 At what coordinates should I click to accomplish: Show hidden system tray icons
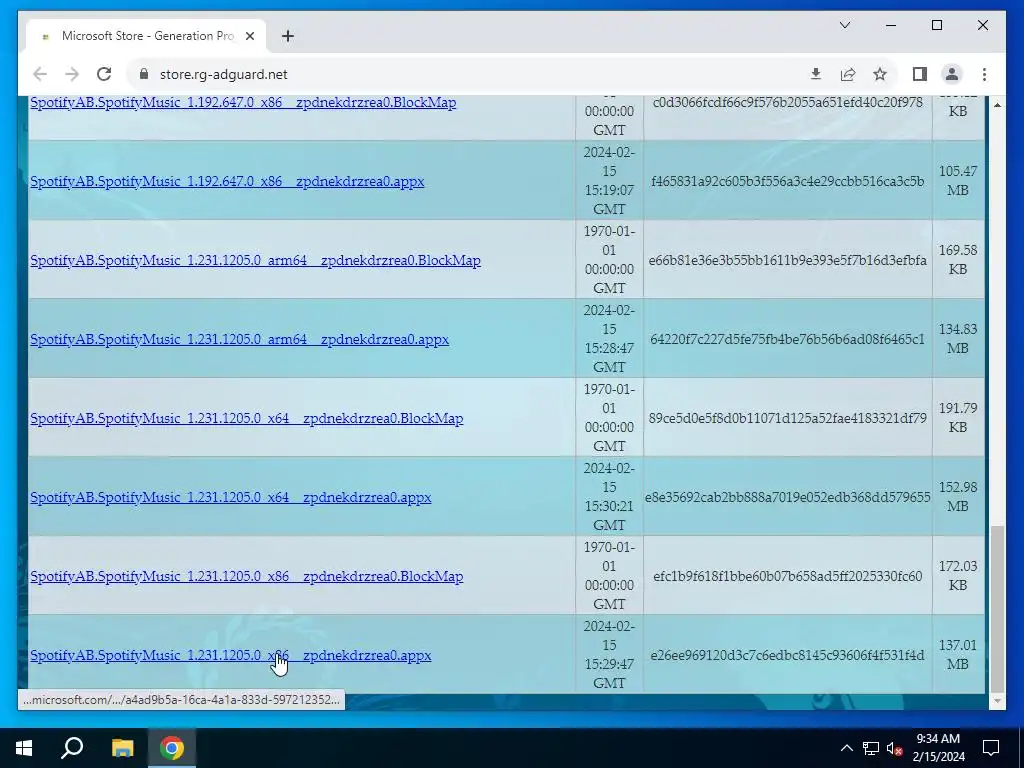click(846, 748)
